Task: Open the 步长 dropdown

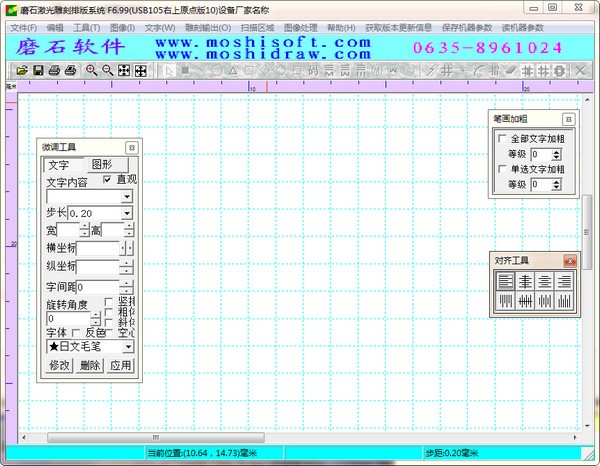Action: point(127,214)
